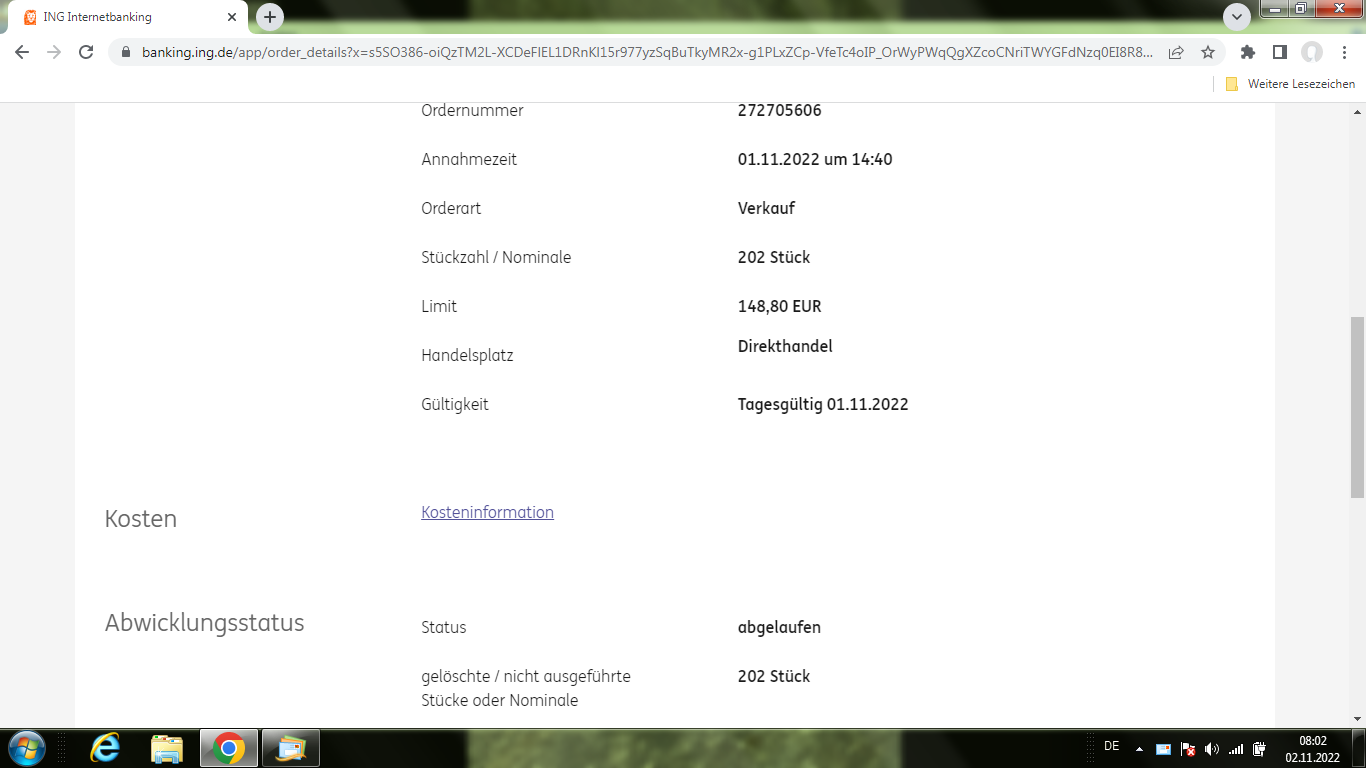
Task: Open the Chrome Extensions puzzle icon
Action: (x=1247, y=52)
